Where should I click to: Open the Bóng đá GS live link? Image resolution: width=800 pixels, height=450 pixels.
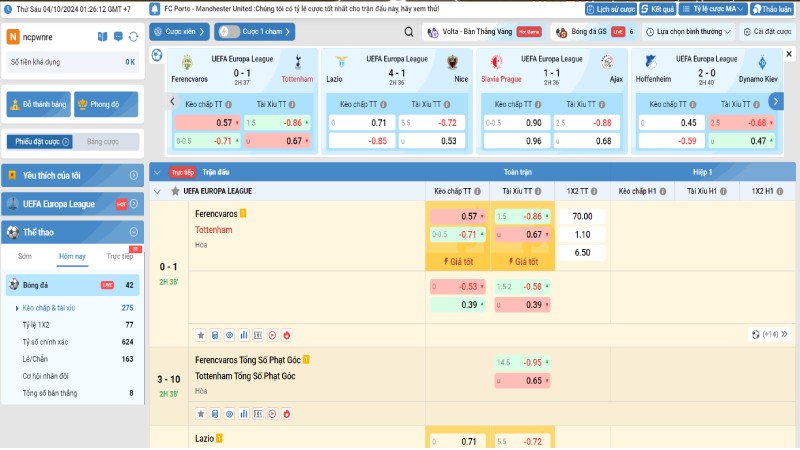click(594, 32)
